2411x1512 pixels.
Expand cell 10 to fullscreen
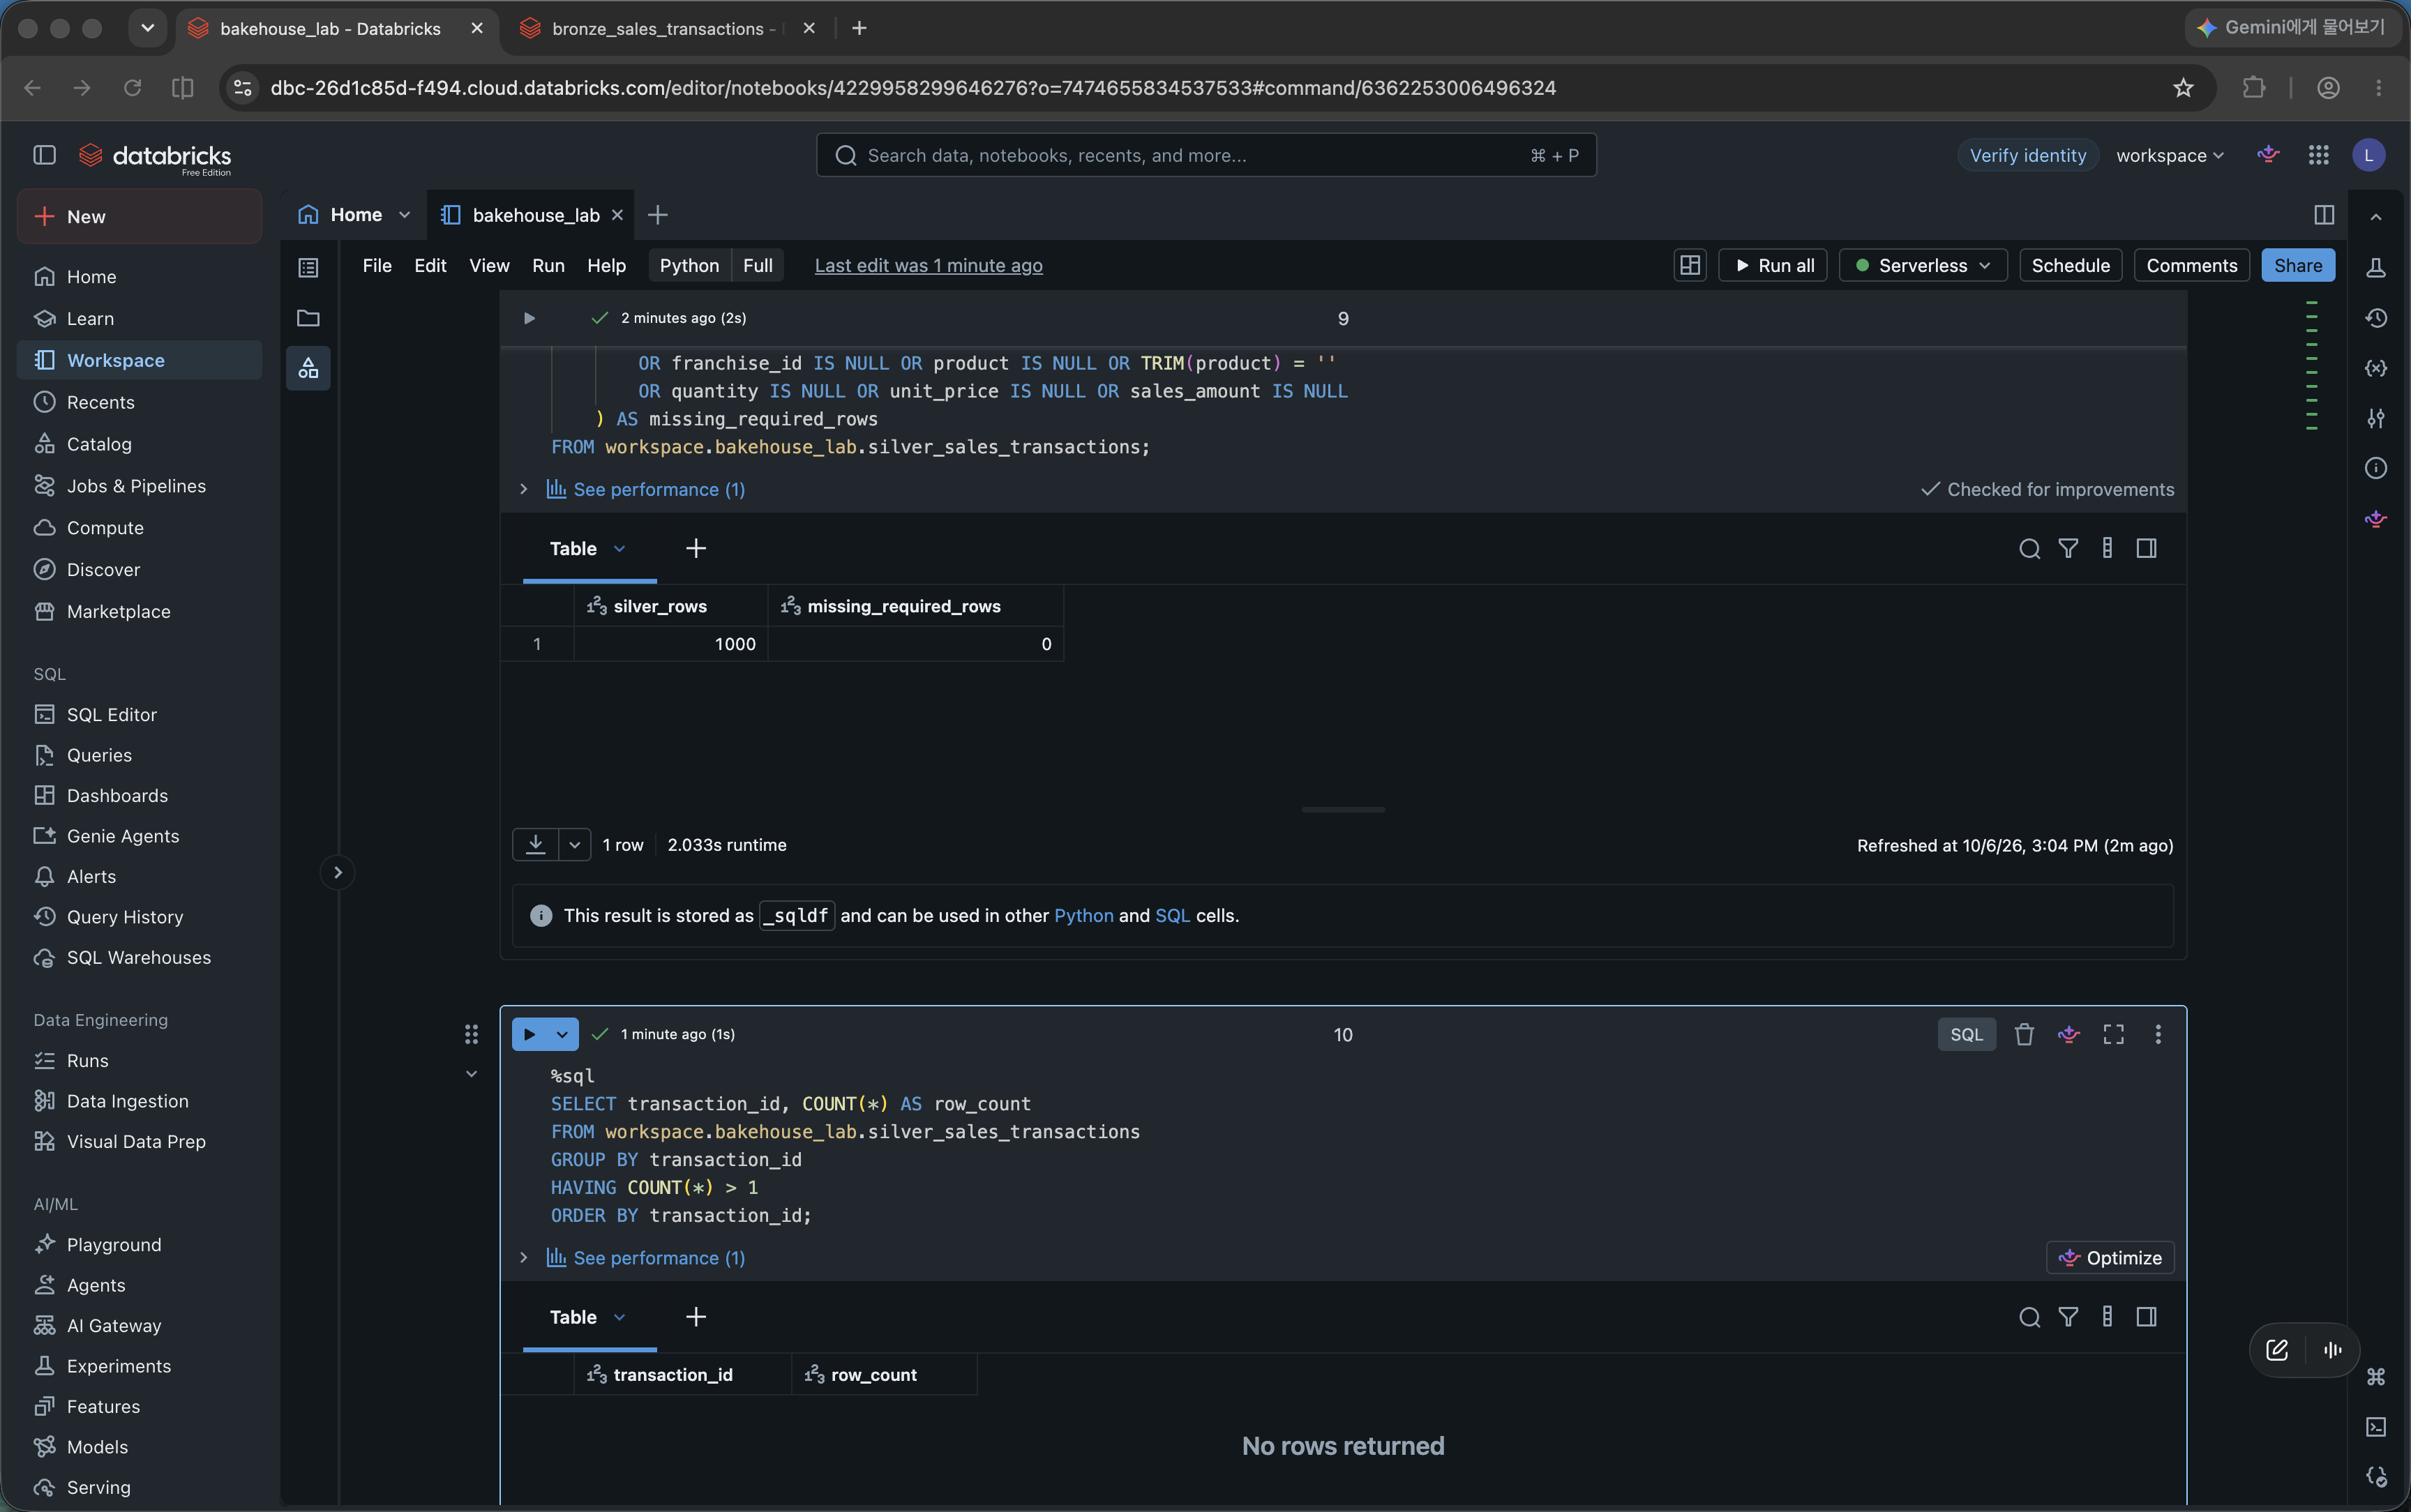[x=2113, y=1034]
